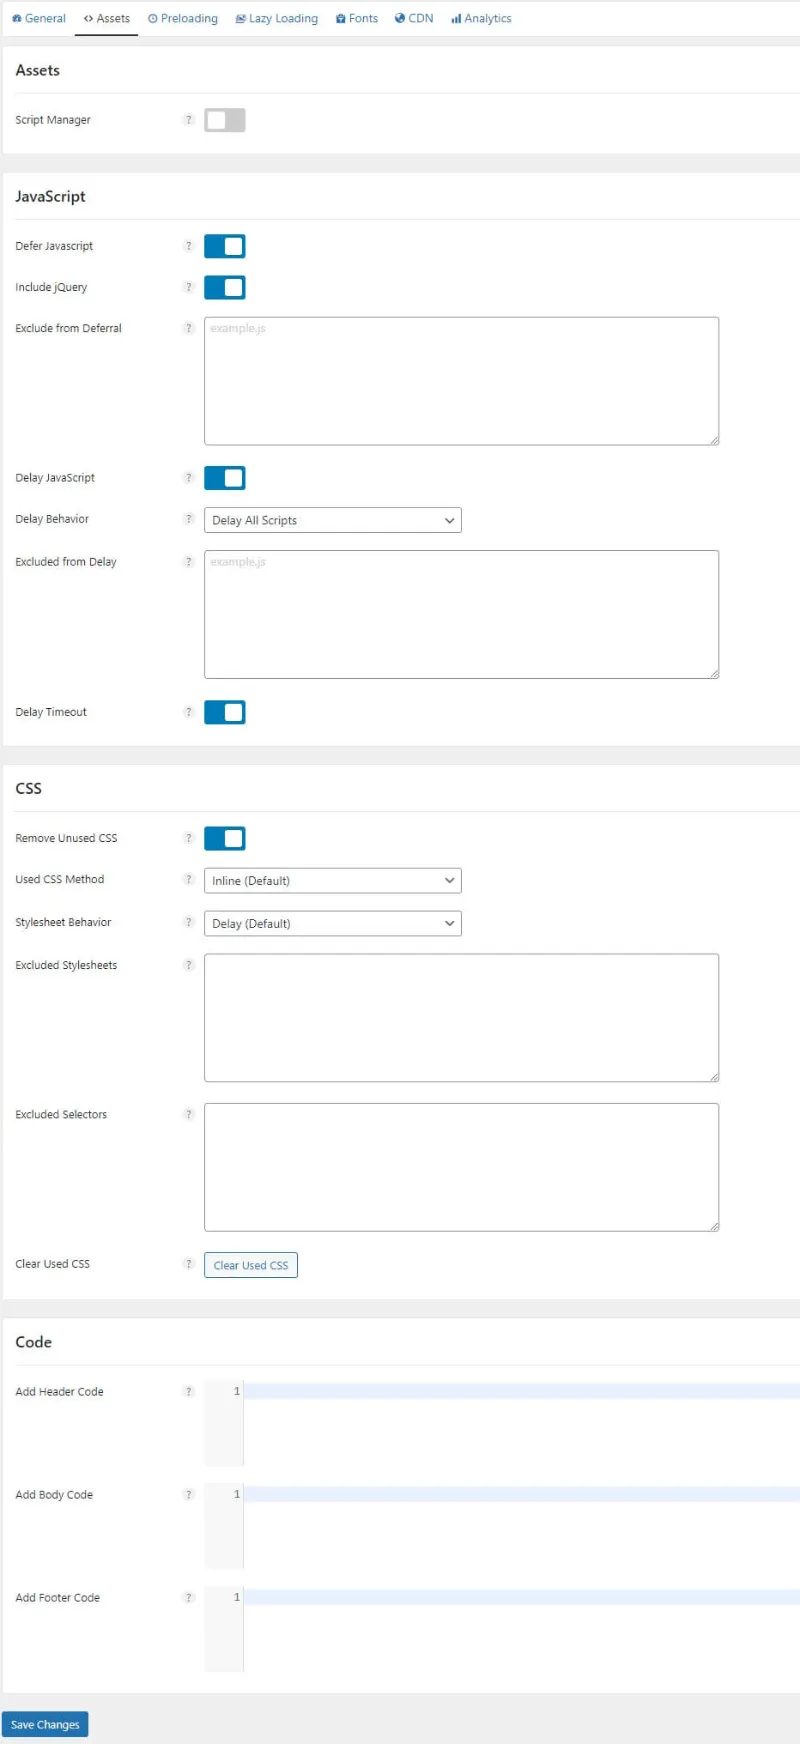Click help icon for Remove Unused CSS
Viewport: 800px width, 1744px height.
pyautogui.click(x=188, y=838)
